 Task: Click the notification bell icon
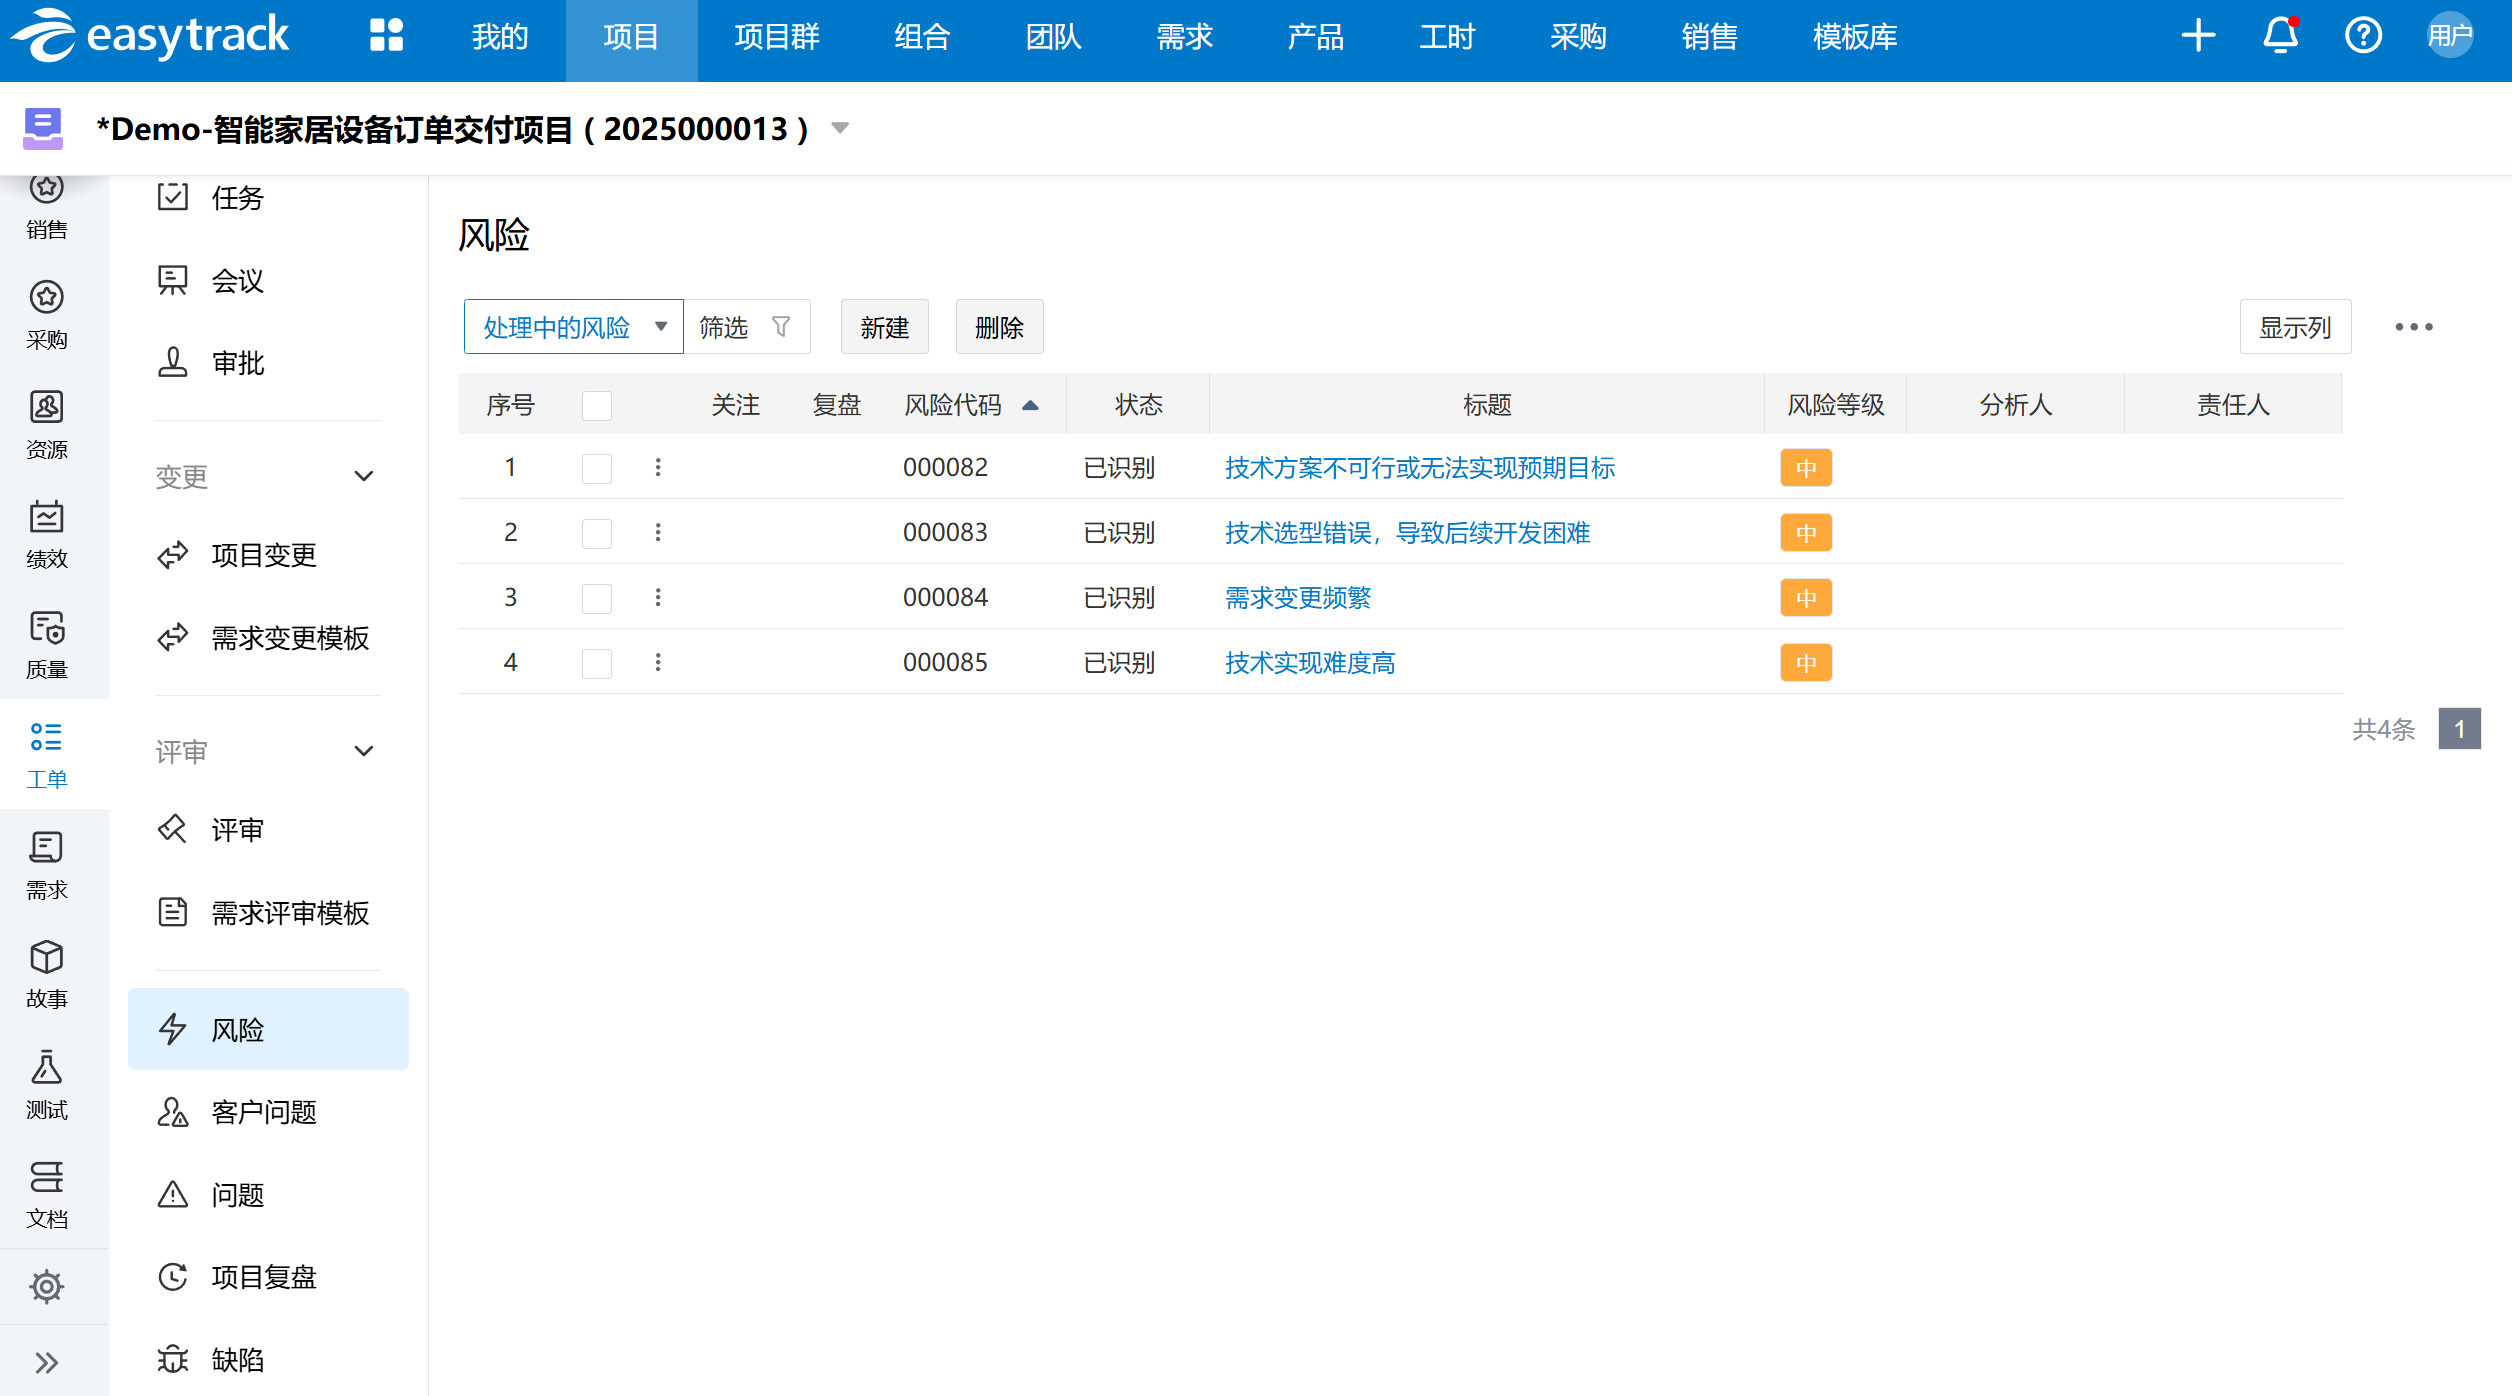click(x=2280, y=36)
